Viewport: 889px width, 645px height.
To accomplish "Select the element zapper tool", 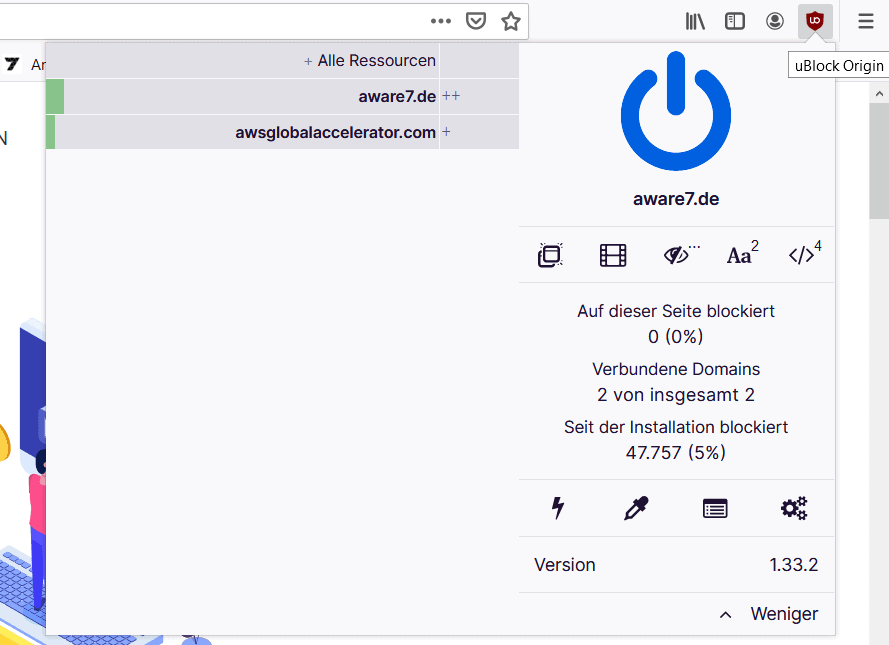I will 557,508.
